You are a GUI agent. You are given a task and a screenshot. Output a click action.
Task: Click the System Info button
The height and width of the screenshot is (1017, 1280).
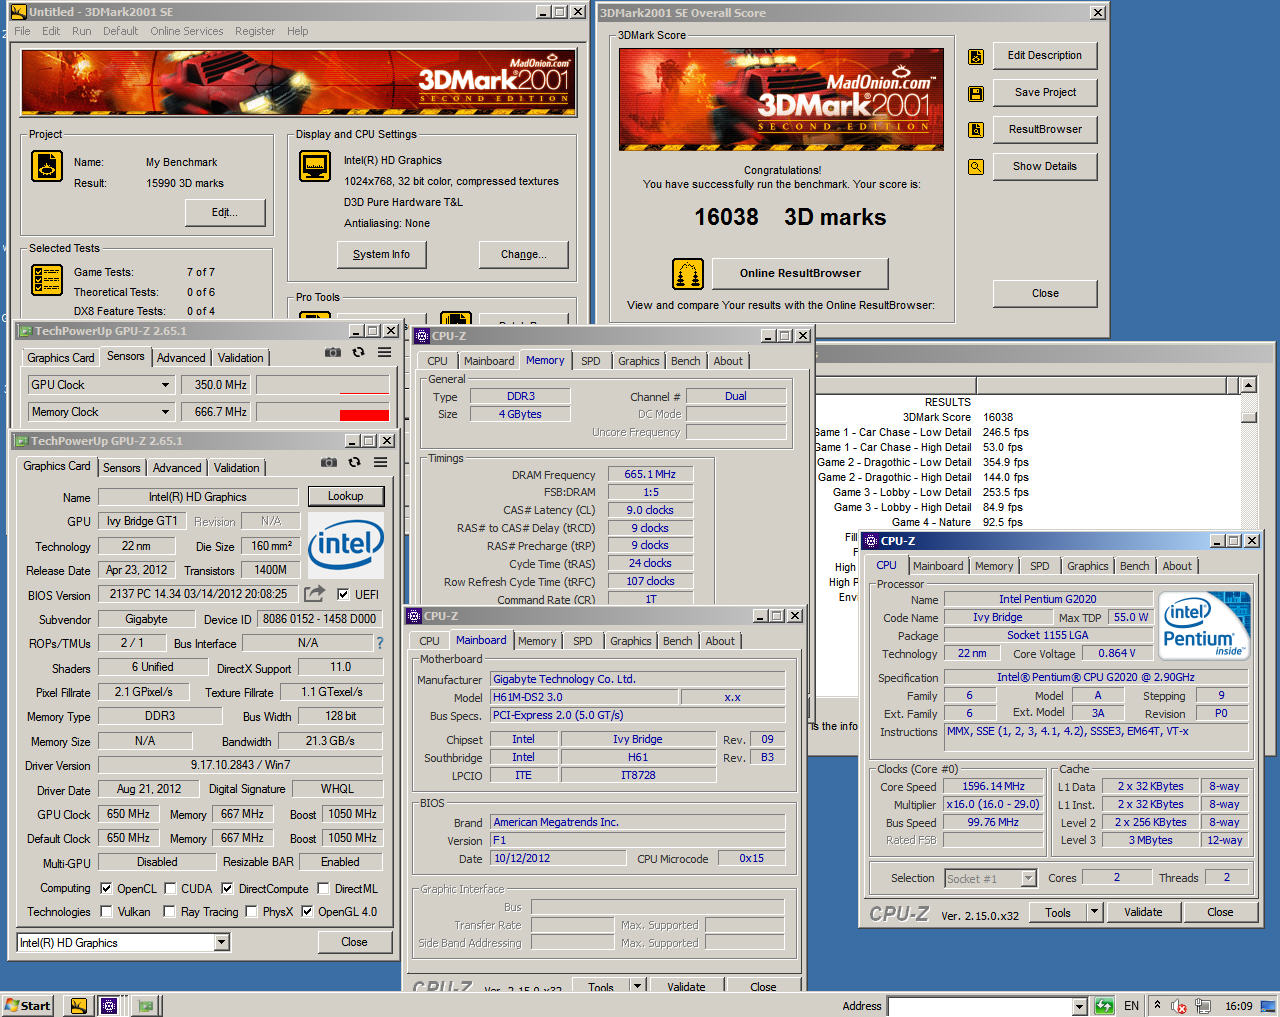(381, 254)
